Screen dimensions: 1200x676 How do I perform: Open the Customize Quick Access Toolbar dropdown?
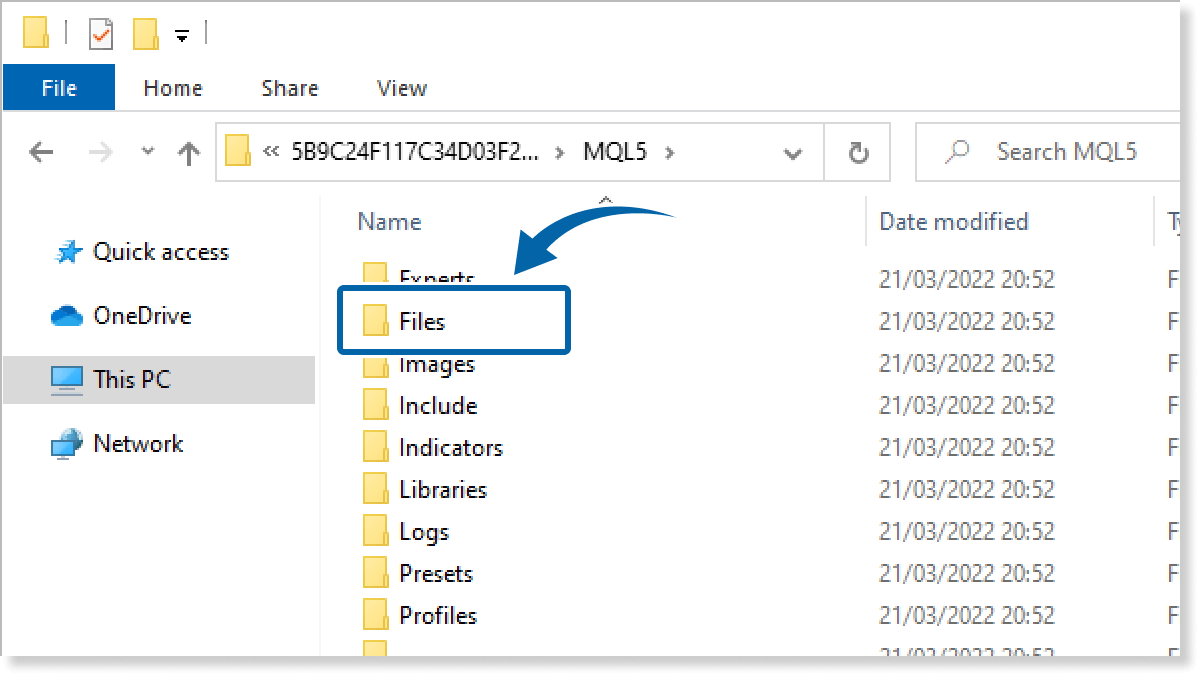pyautogui.click(x=181, y=36)
